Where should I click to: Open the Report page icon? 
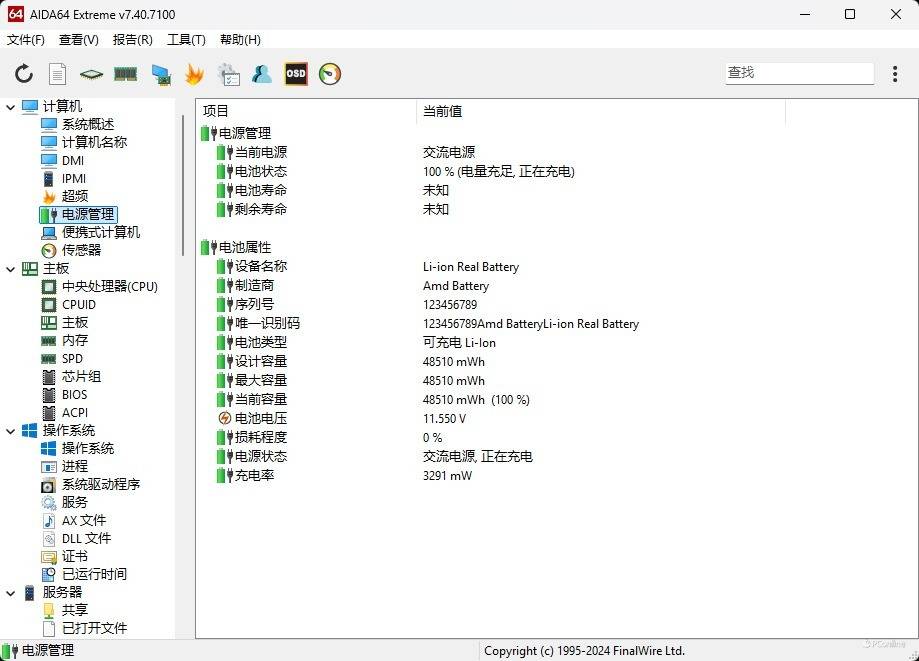pyautogui.click(x=58, y=74)
